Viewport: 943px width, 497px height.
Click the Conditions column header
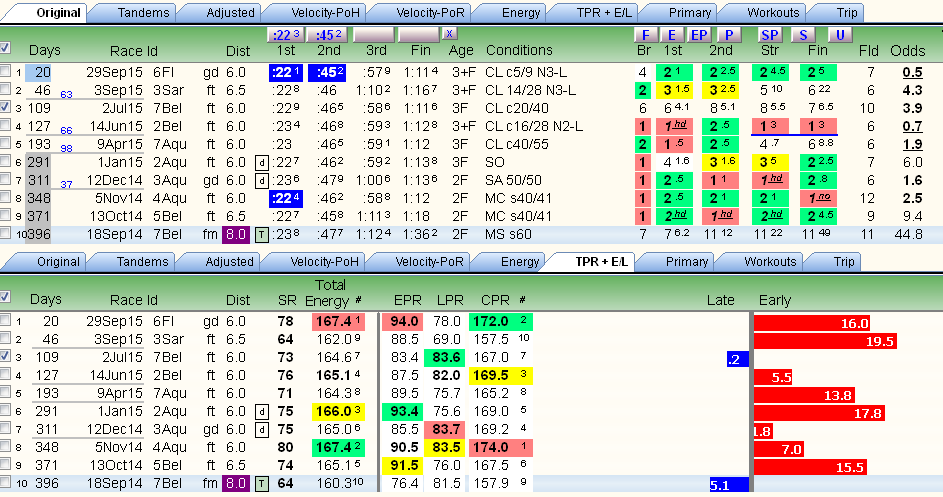(x=519, y=50)
